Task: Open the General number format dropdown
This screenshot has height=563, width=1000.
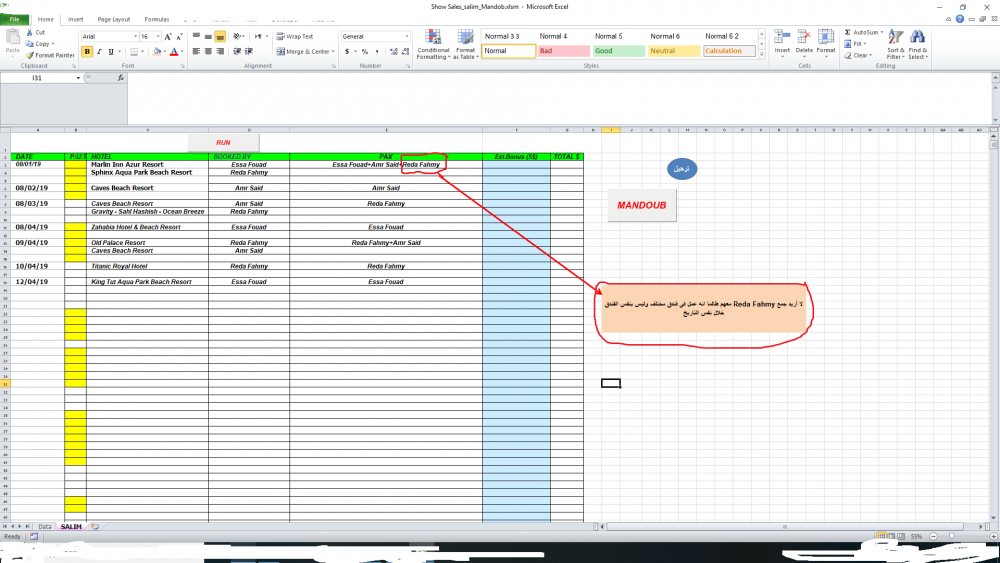Action: [x=407, y=37]
